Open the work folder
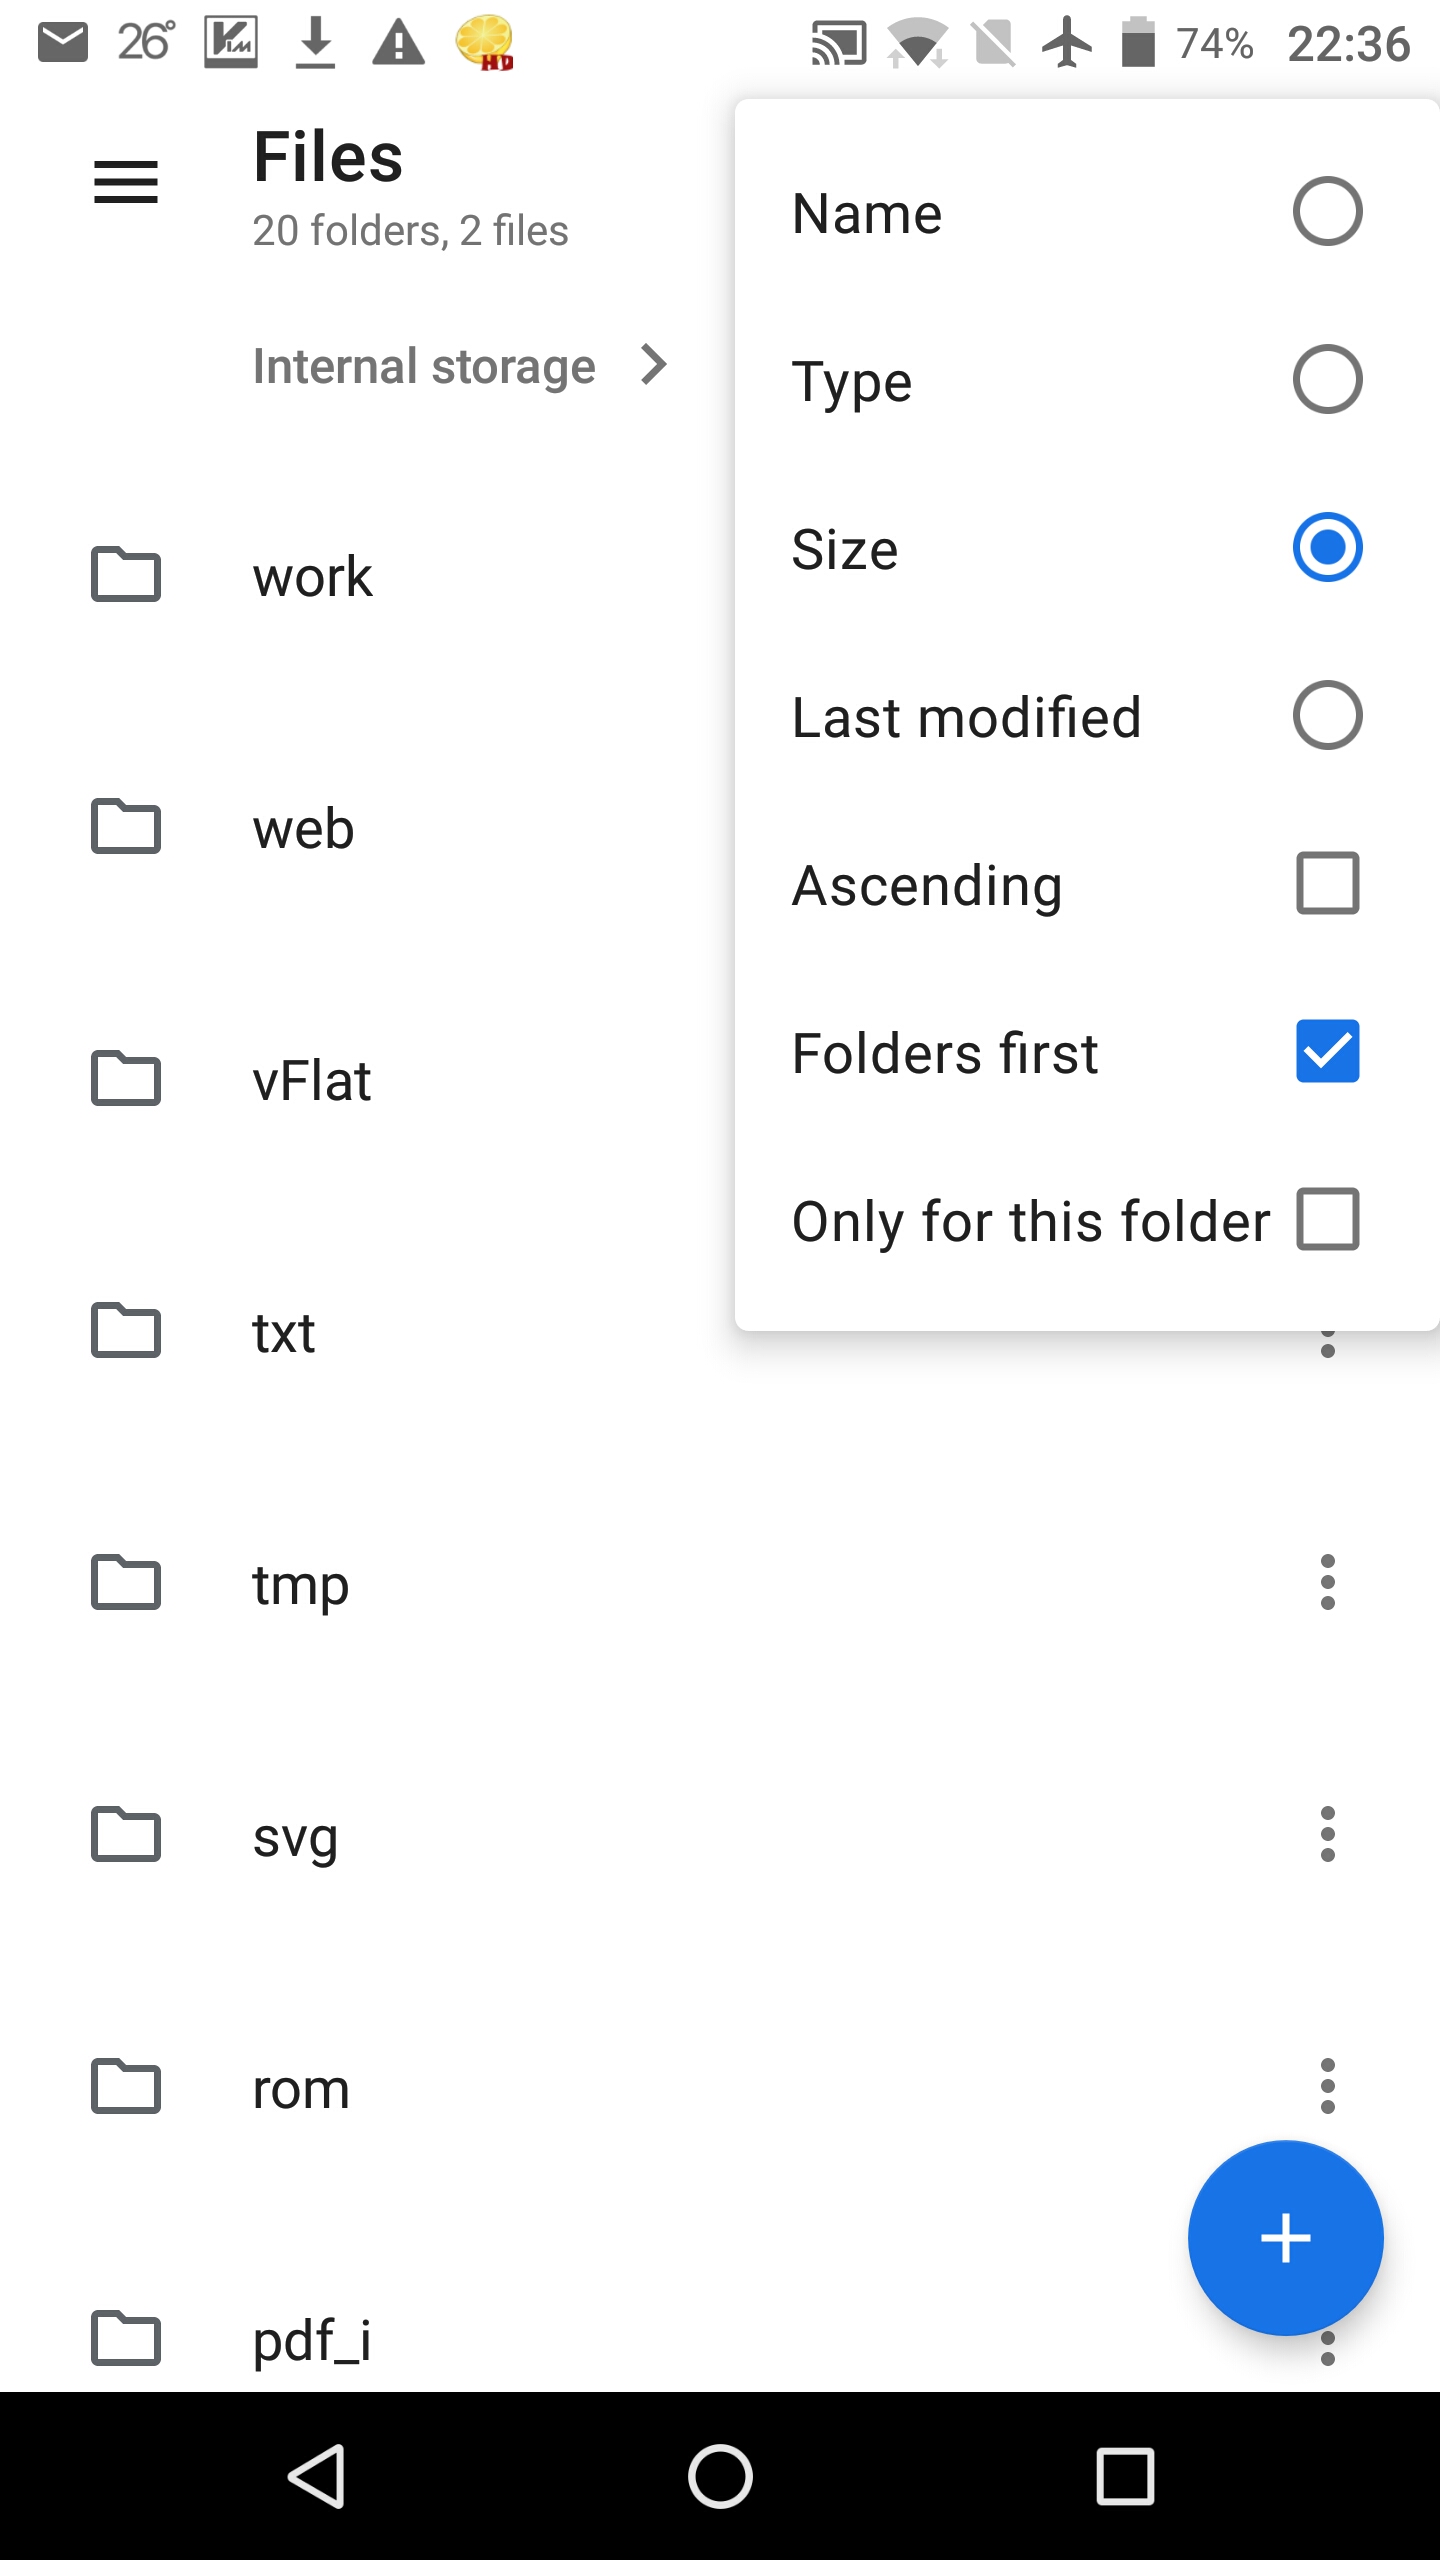Image resolution: width=1440 pixels, height=2560 pixels. pyautogui.click(x=312, y=577)
